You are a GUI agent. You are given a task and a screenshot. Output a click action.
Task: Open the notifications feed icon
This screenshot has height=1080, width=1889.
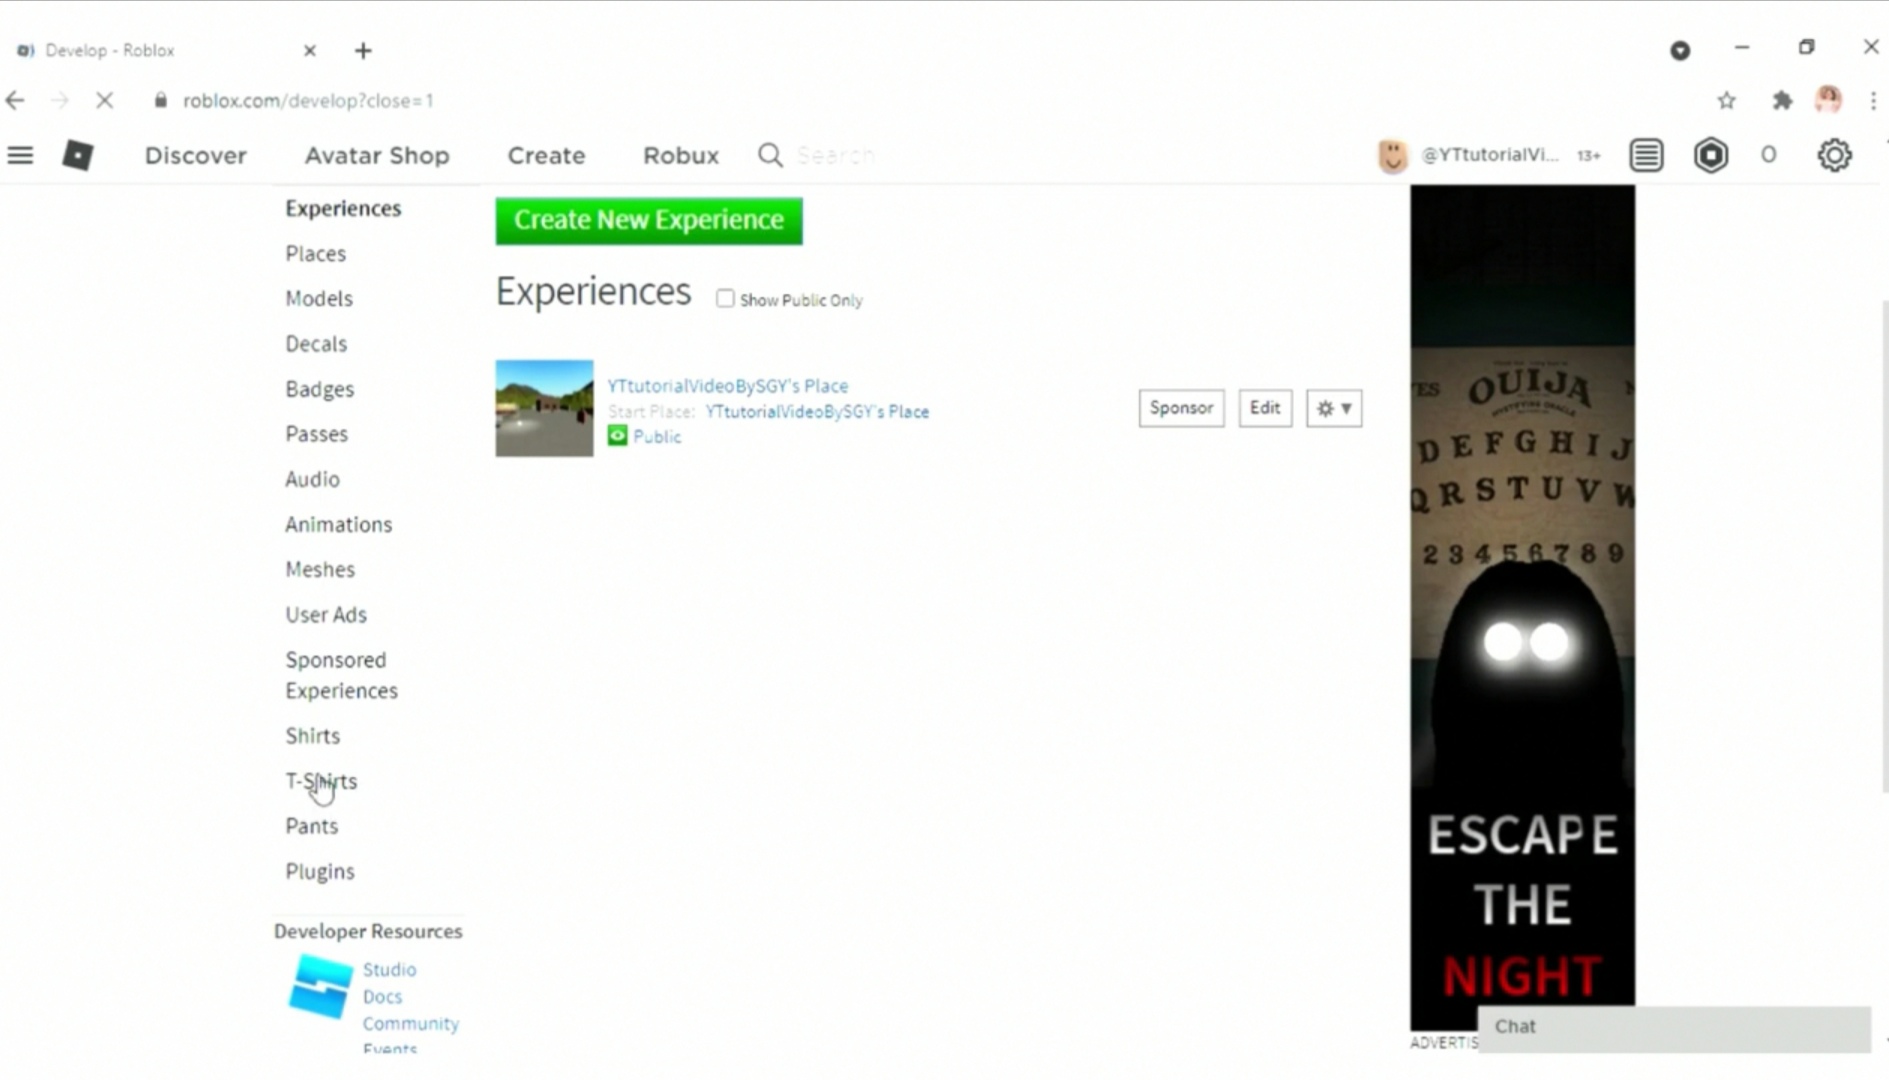coord(1646,155)
